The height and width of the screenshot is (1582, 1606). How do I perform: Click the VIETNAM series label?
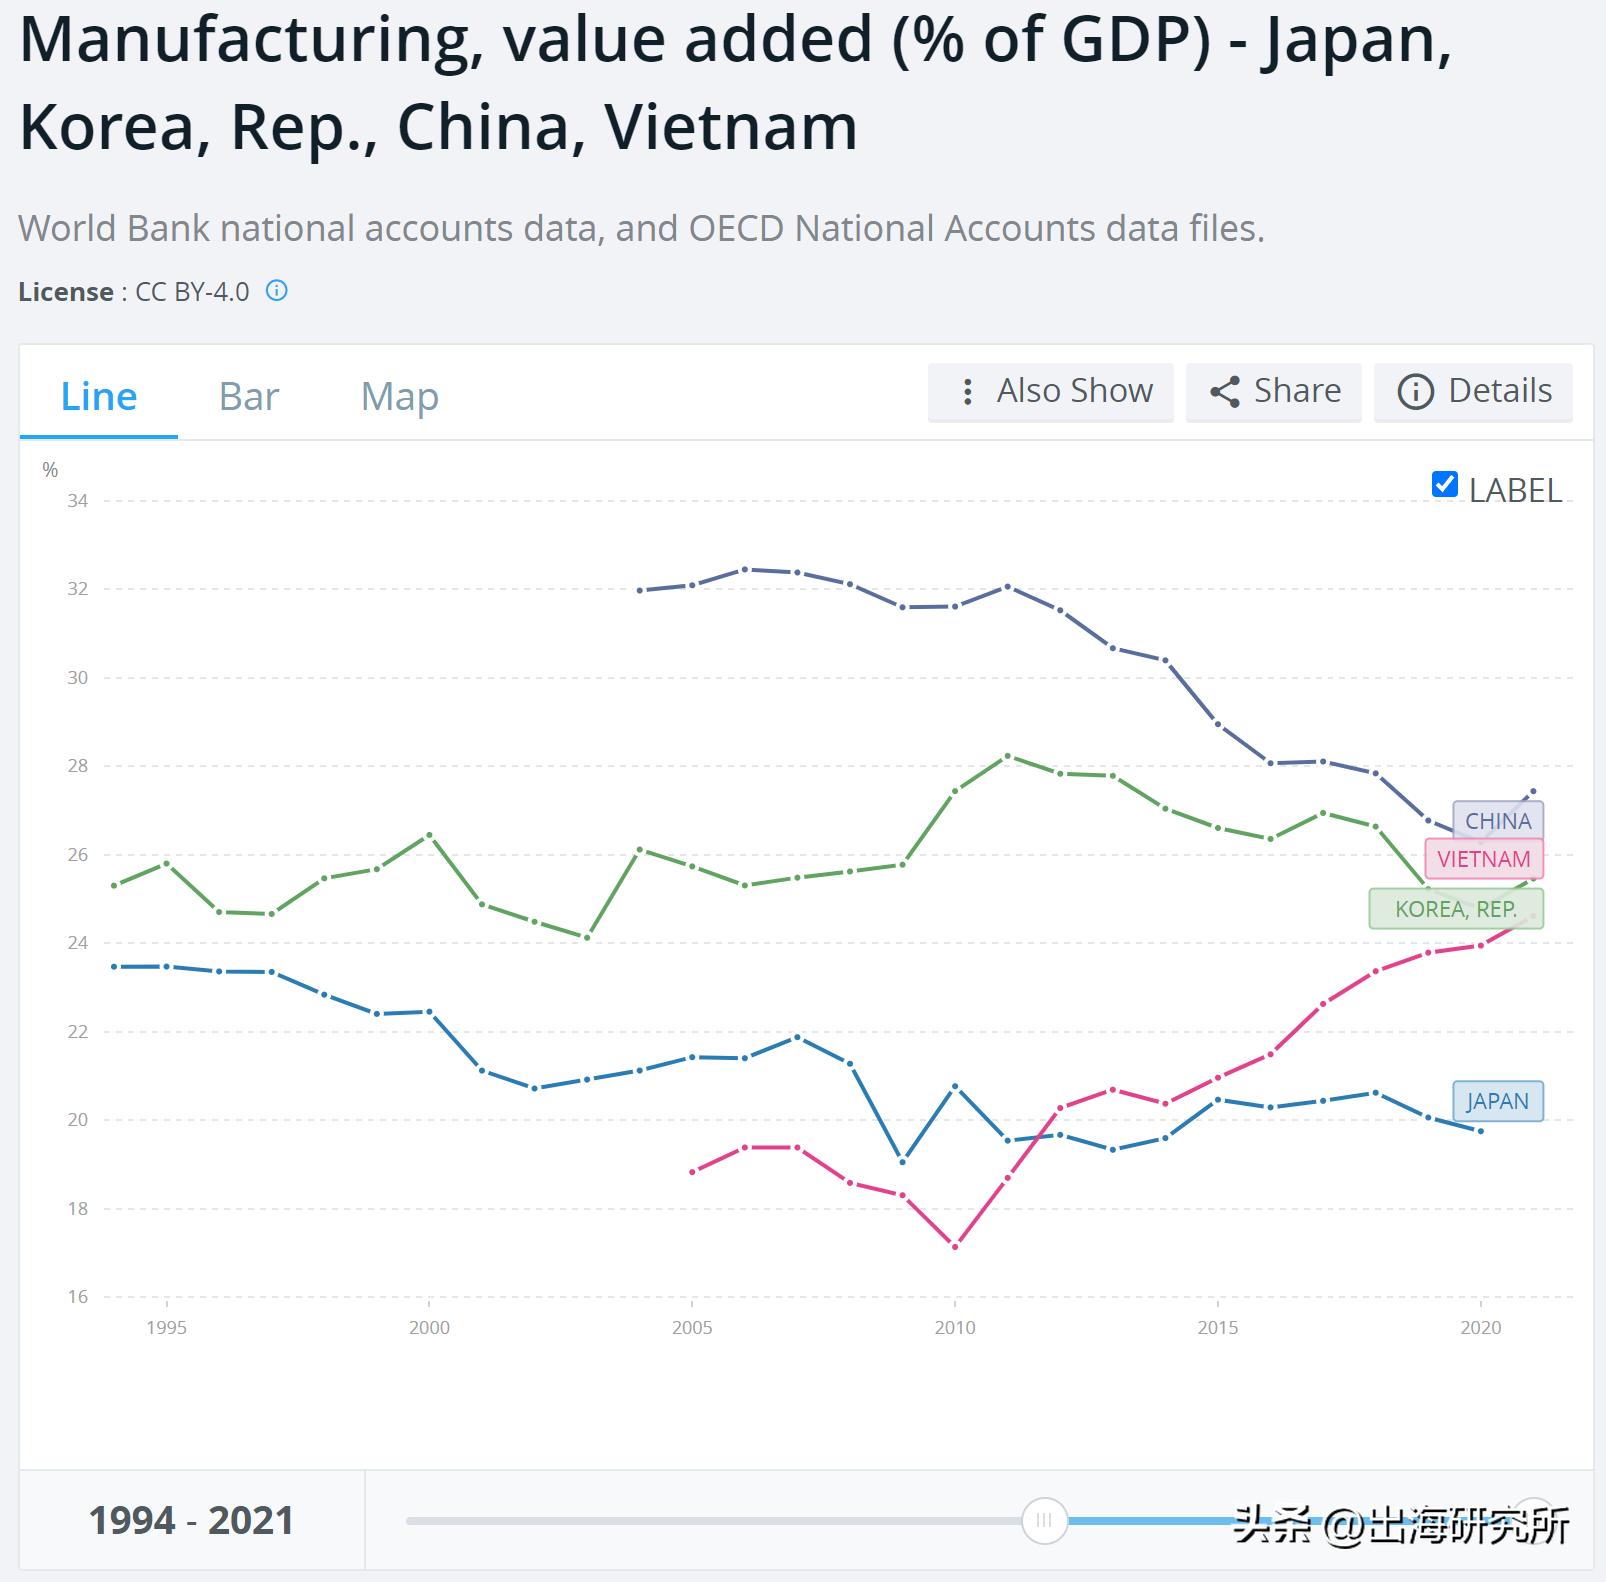[x=1484, y=859]
